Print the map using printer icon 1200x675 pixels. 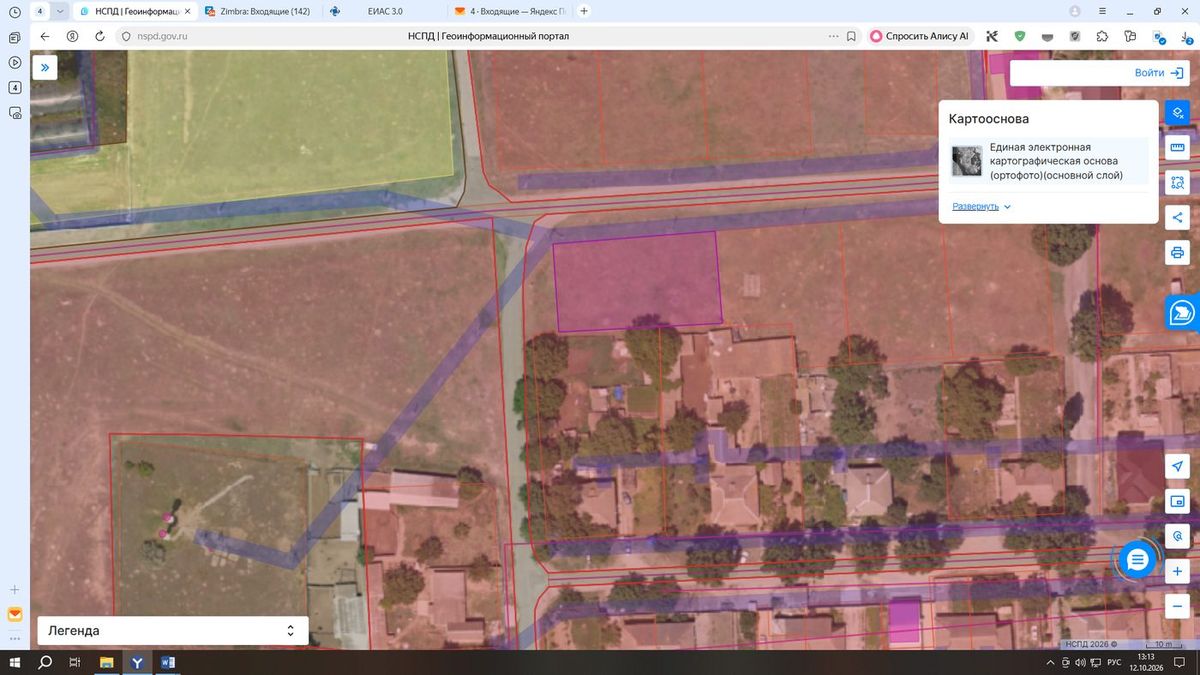click(1177, 252)
